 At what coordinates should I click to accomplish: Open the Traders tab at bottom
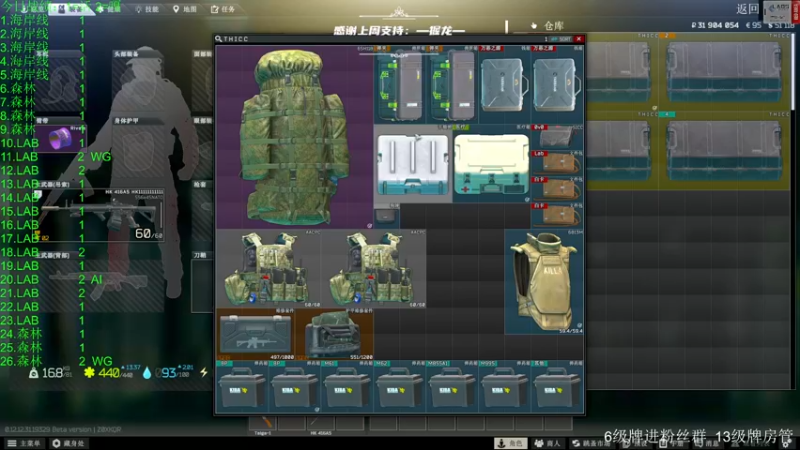coord(547,443)
